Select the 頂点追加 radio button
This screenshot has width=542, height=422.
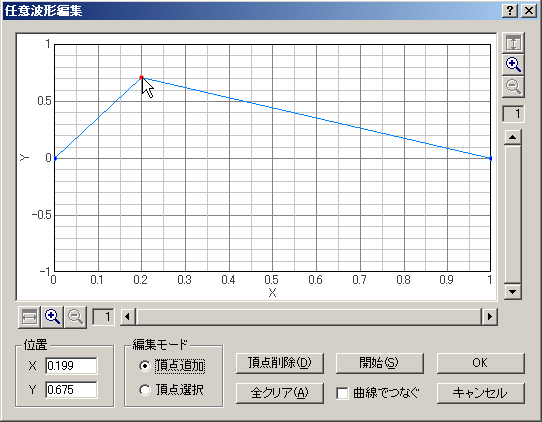point(144,366)
